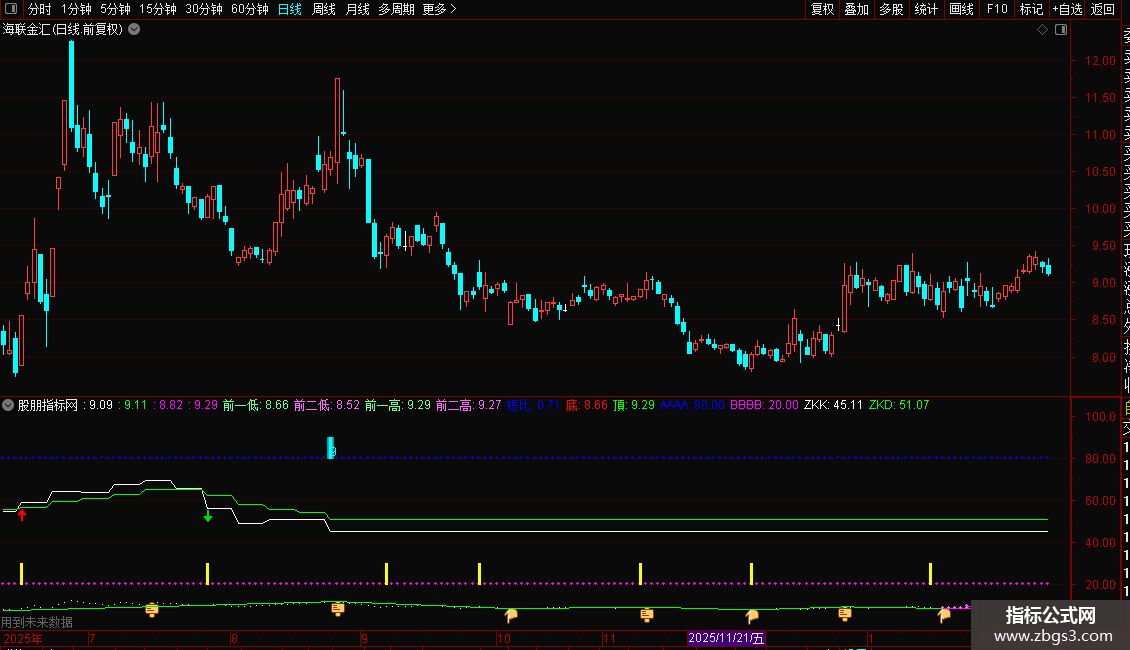The height and width of the screenshot is (650, 1130).
Task: Open the 画线 drawing tools
Action: click(x=961, y=9)
